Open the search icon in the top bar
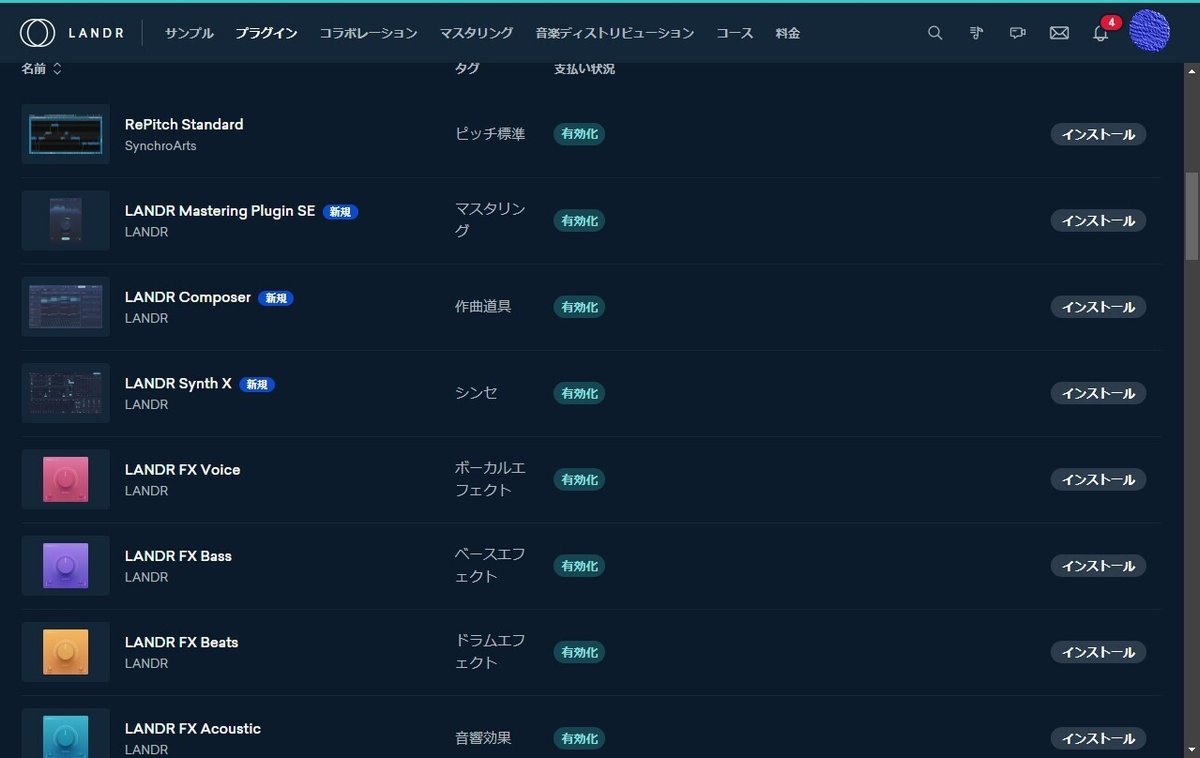 point(935,33)
